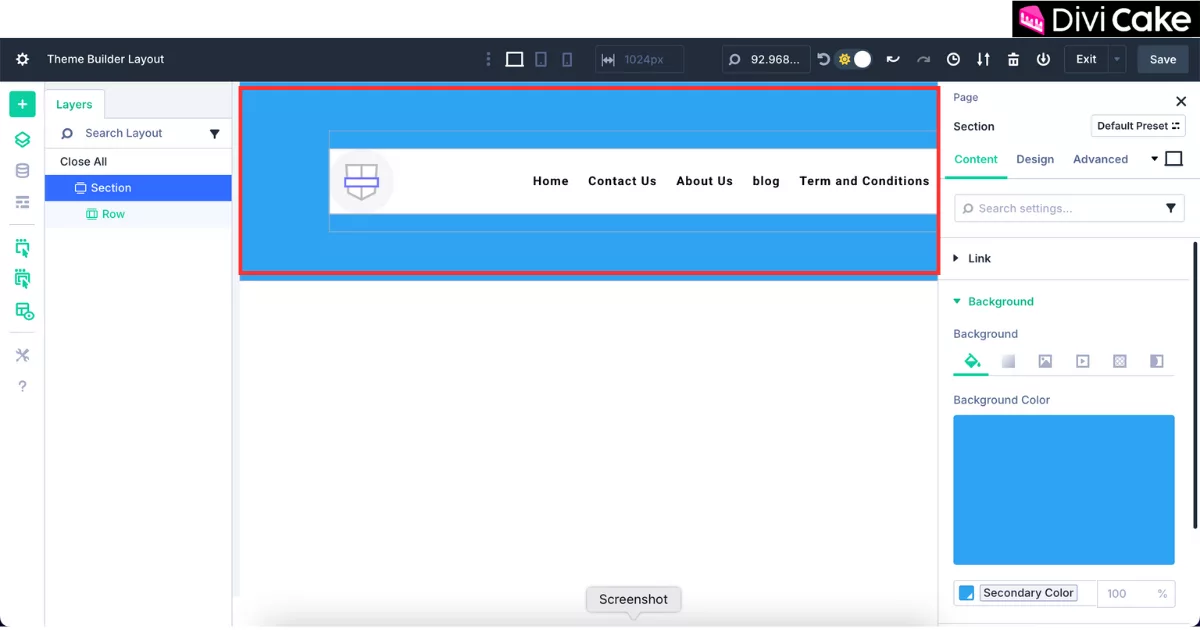The height and width of the screenshot is (630, 1200).
Task: Click the Secondary Color name label
Action: pyautogui.click(x=1028, y=593)
